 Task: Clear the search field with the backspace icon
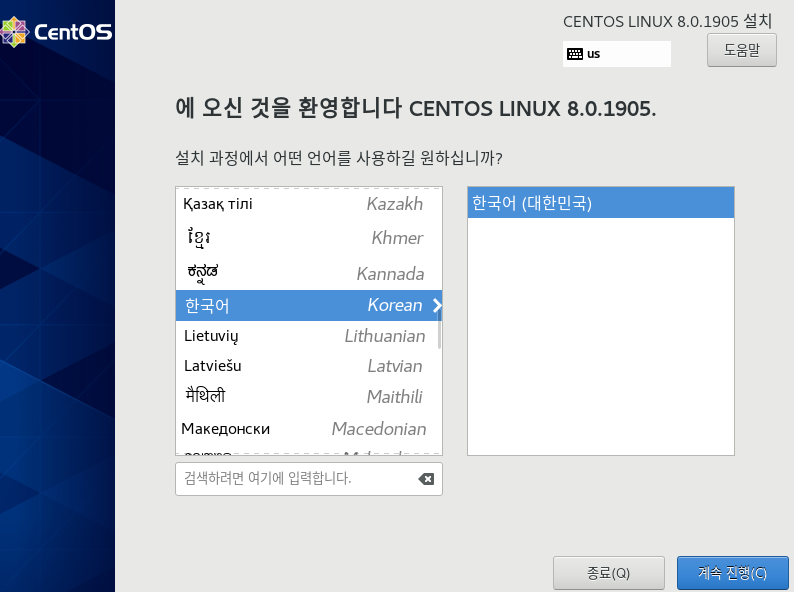(426, 479)
